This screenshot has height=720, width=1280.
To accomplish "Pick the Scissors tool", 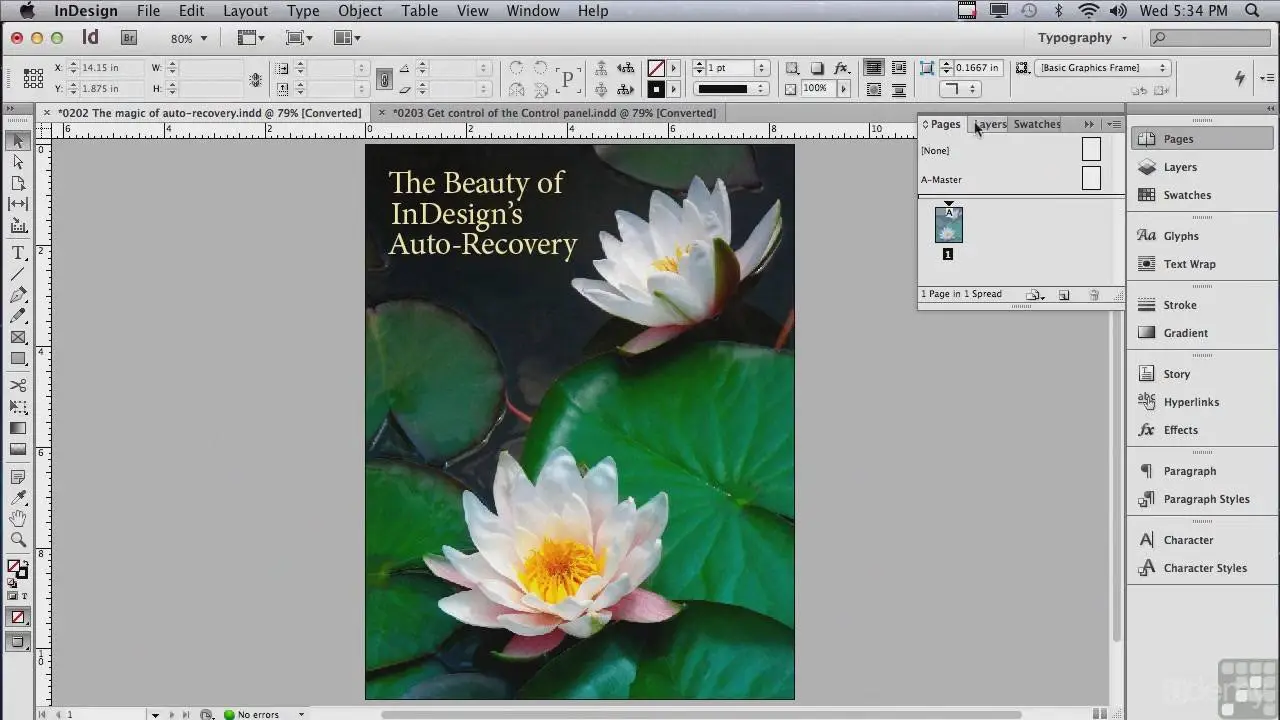I will pos(18,385).
